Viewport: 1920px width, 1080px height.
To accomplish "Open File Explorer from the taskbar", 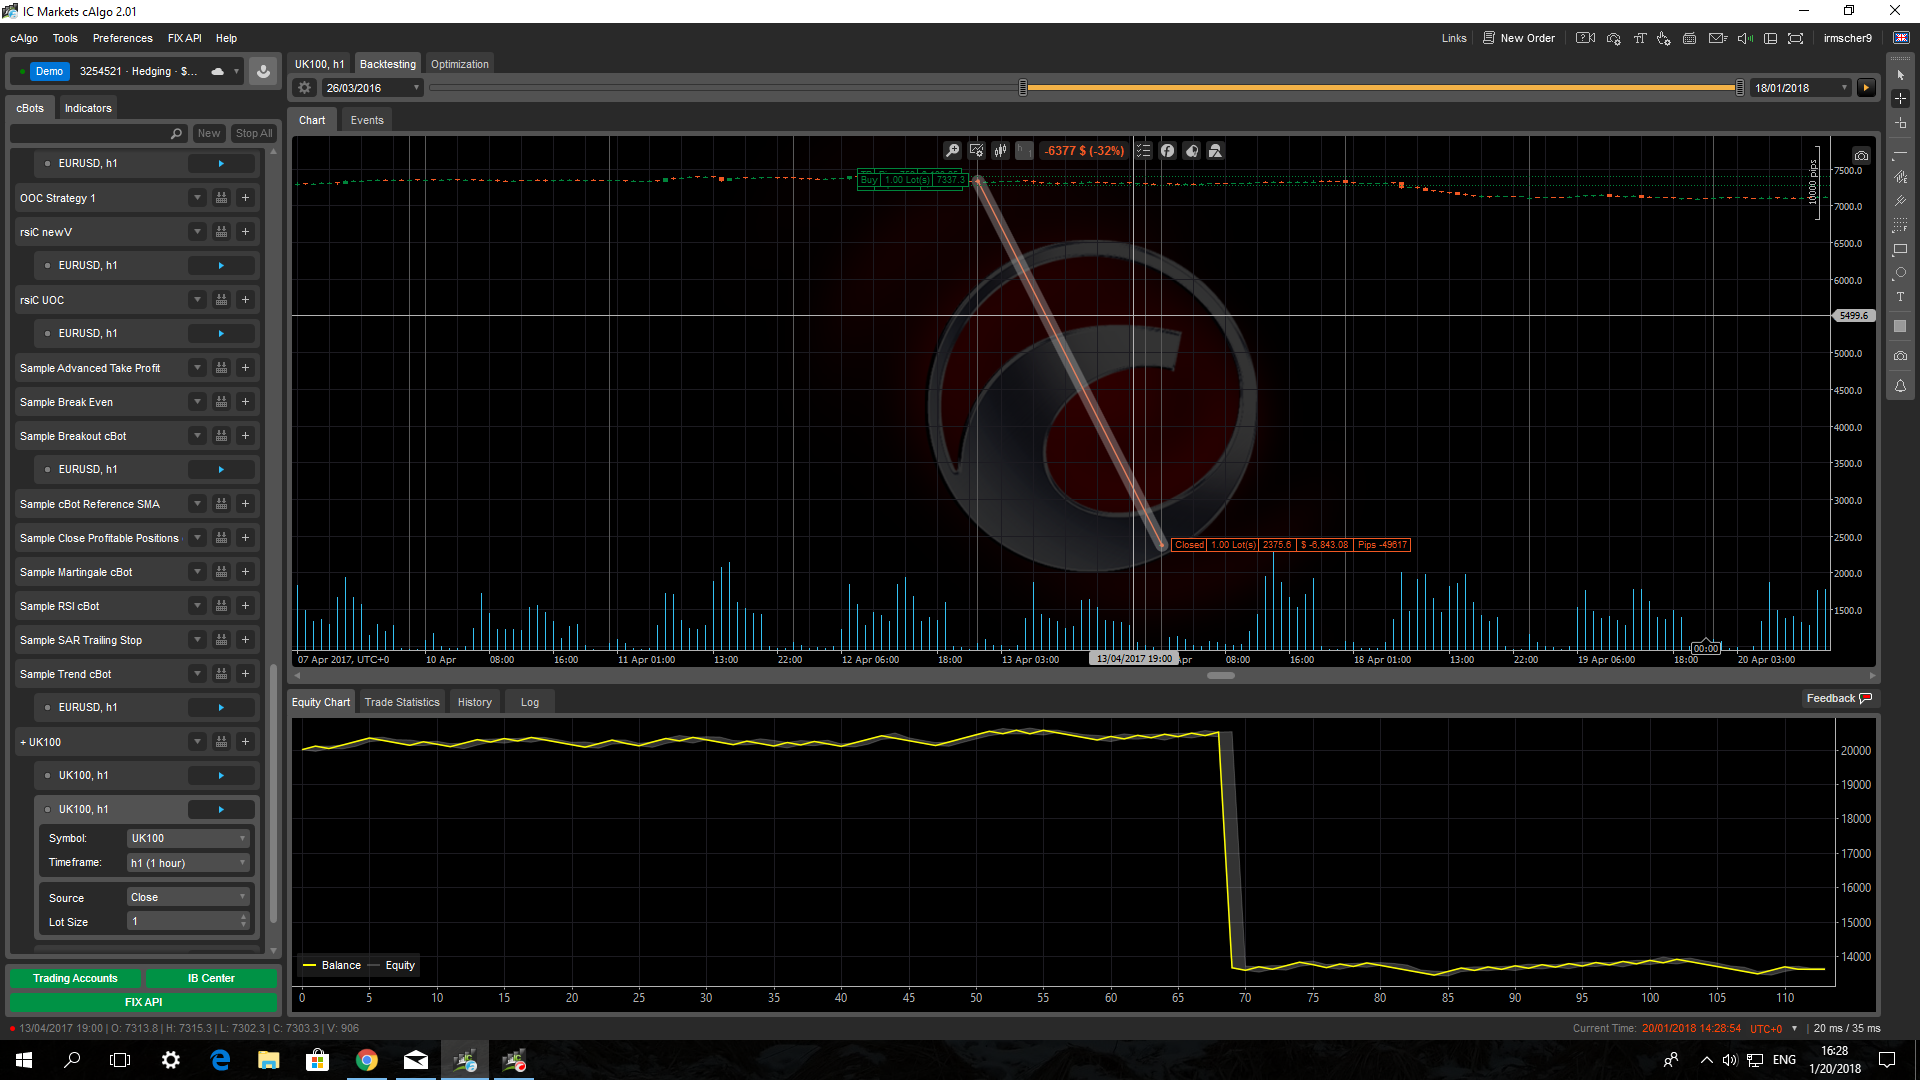I will click(269, 1060).
